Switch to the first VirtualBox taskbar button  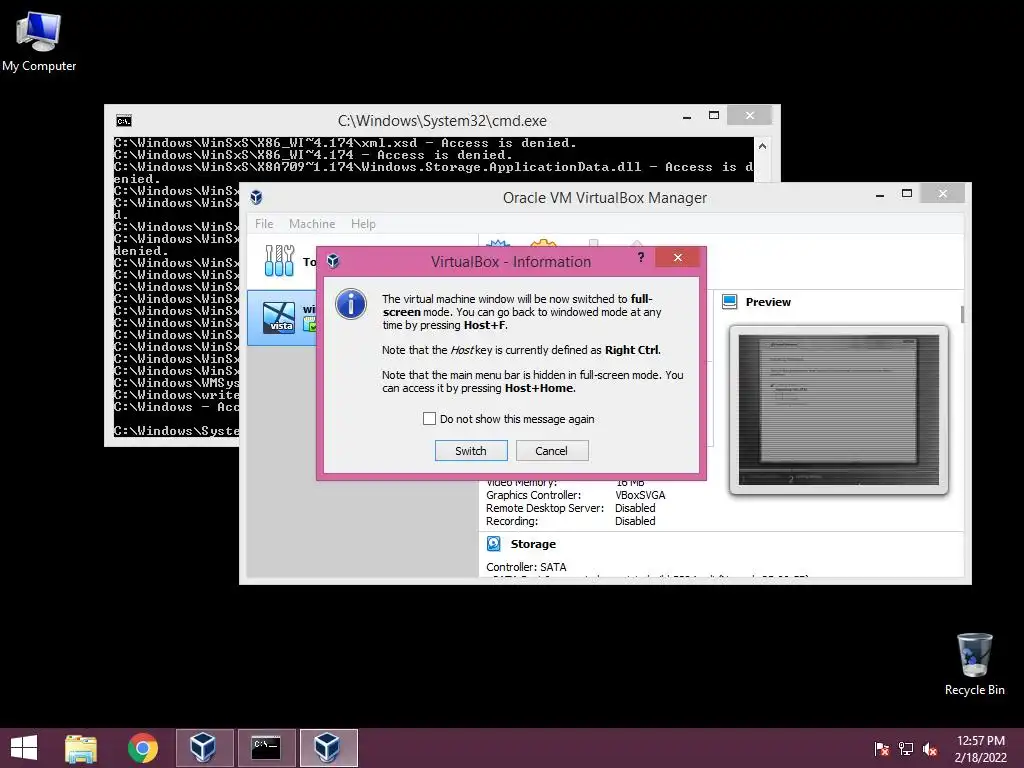[x=204, y=748]
